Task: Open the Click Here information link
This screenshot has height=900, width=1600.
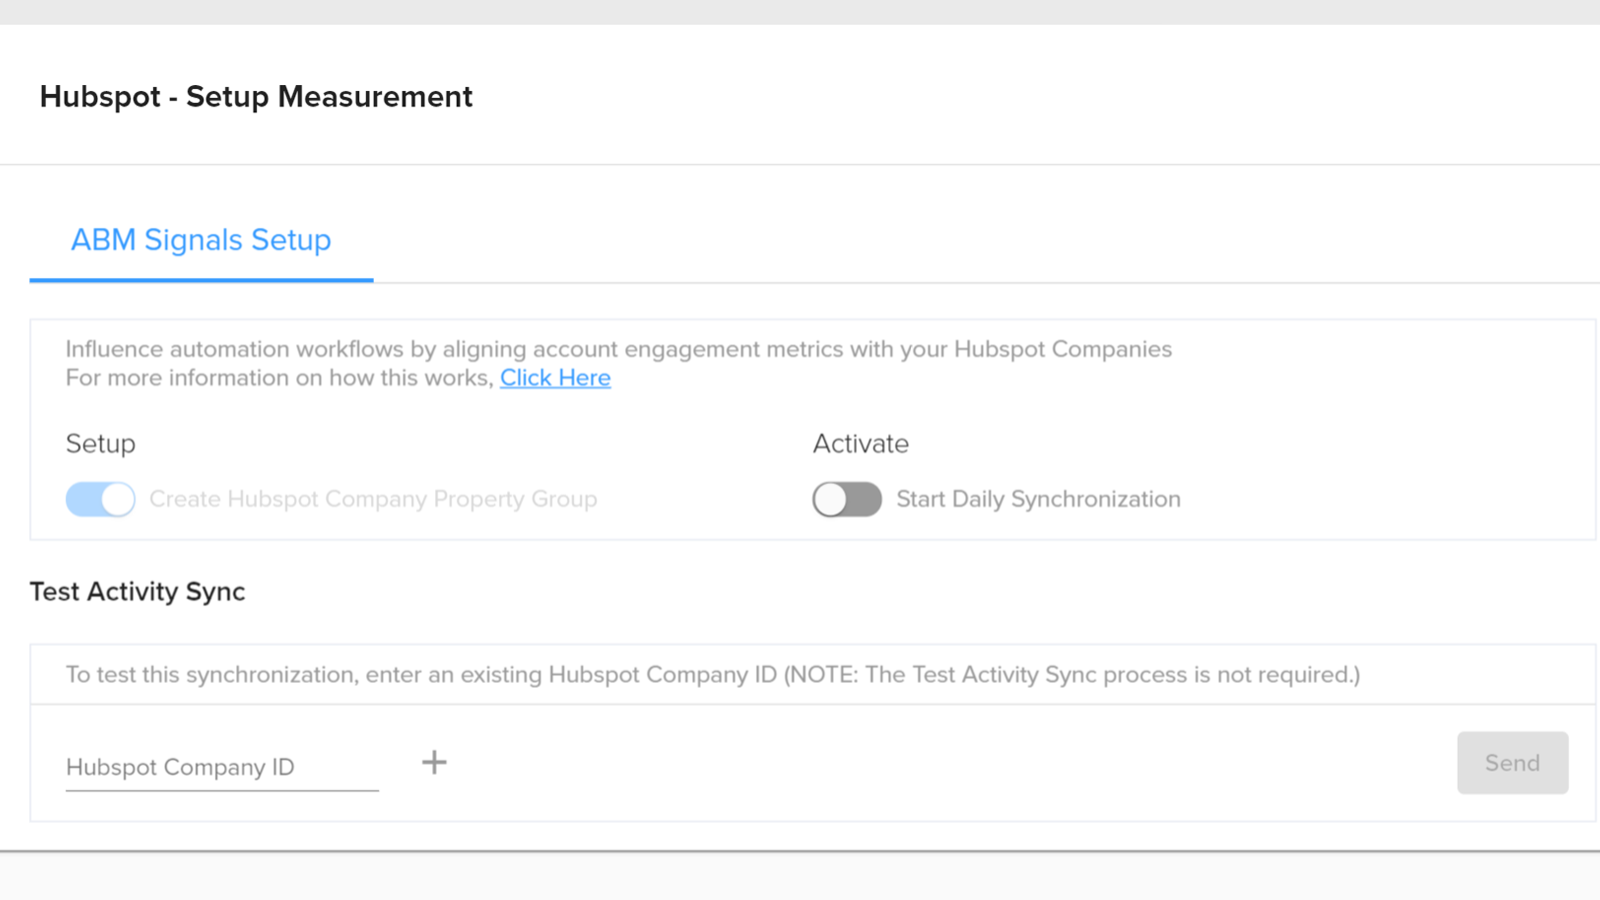Action: tap(555, 378)
